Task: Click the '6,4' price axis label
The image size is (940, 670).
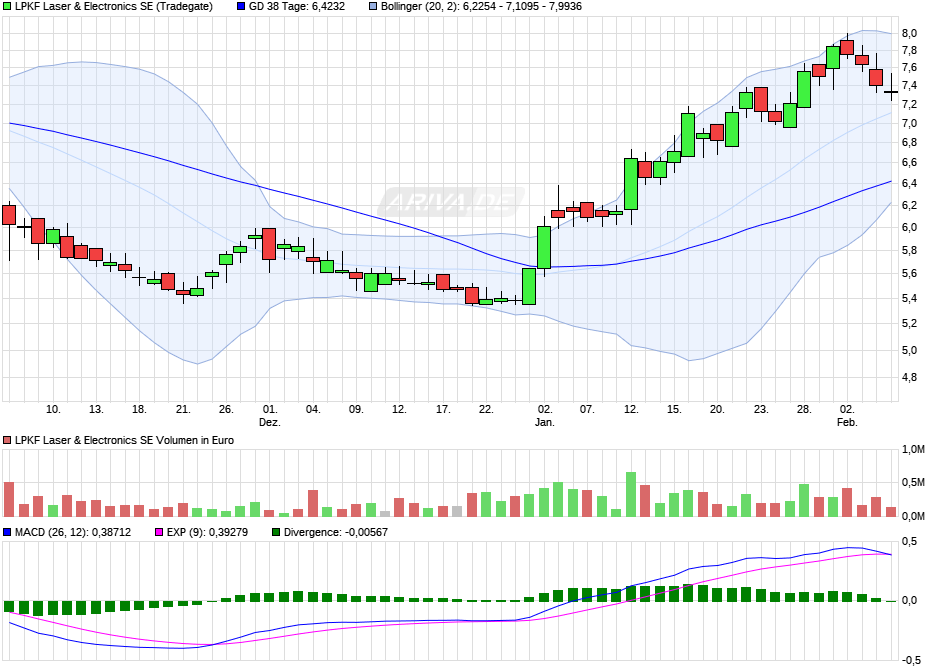Action: pos(909,184)
